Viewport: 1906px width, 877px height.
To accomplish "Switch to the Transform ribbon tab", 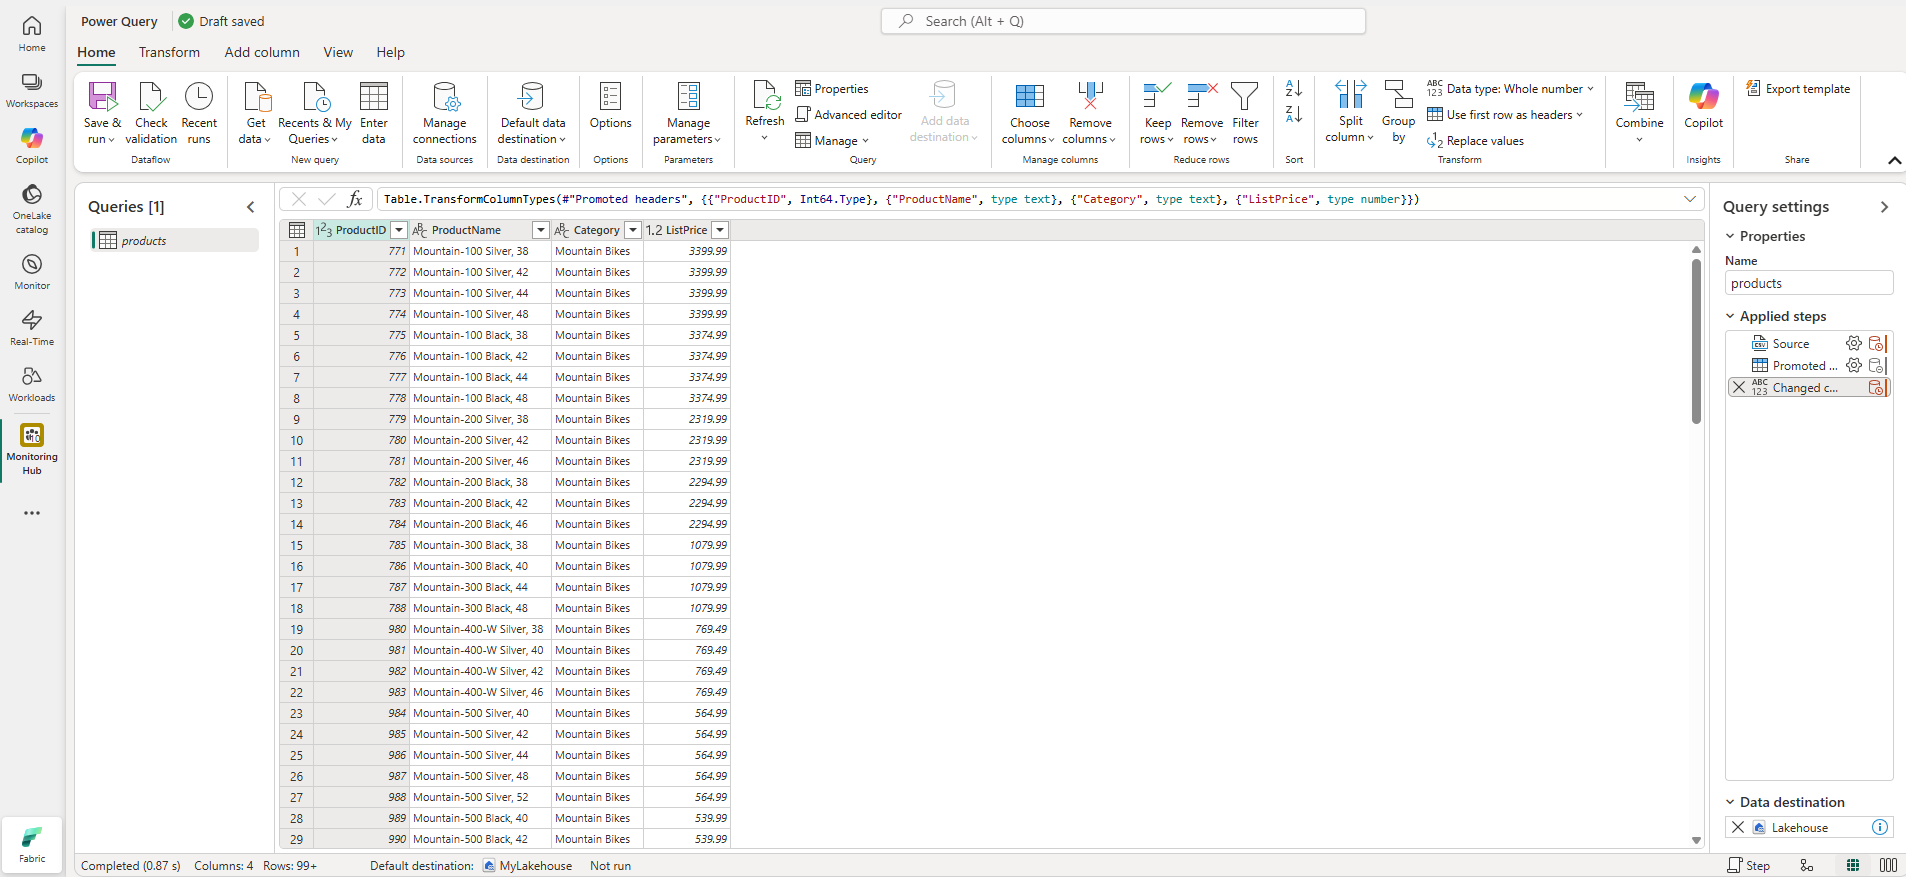I will pos(169,52).
